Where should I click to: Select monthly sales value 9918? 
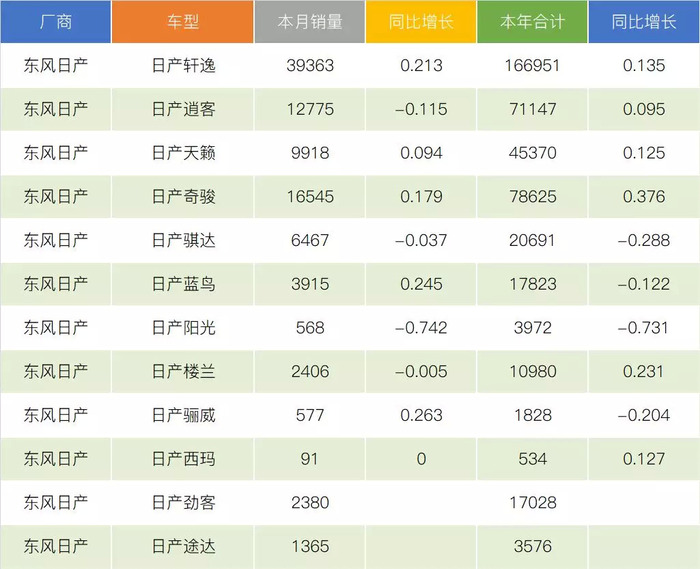coord(310,153)
